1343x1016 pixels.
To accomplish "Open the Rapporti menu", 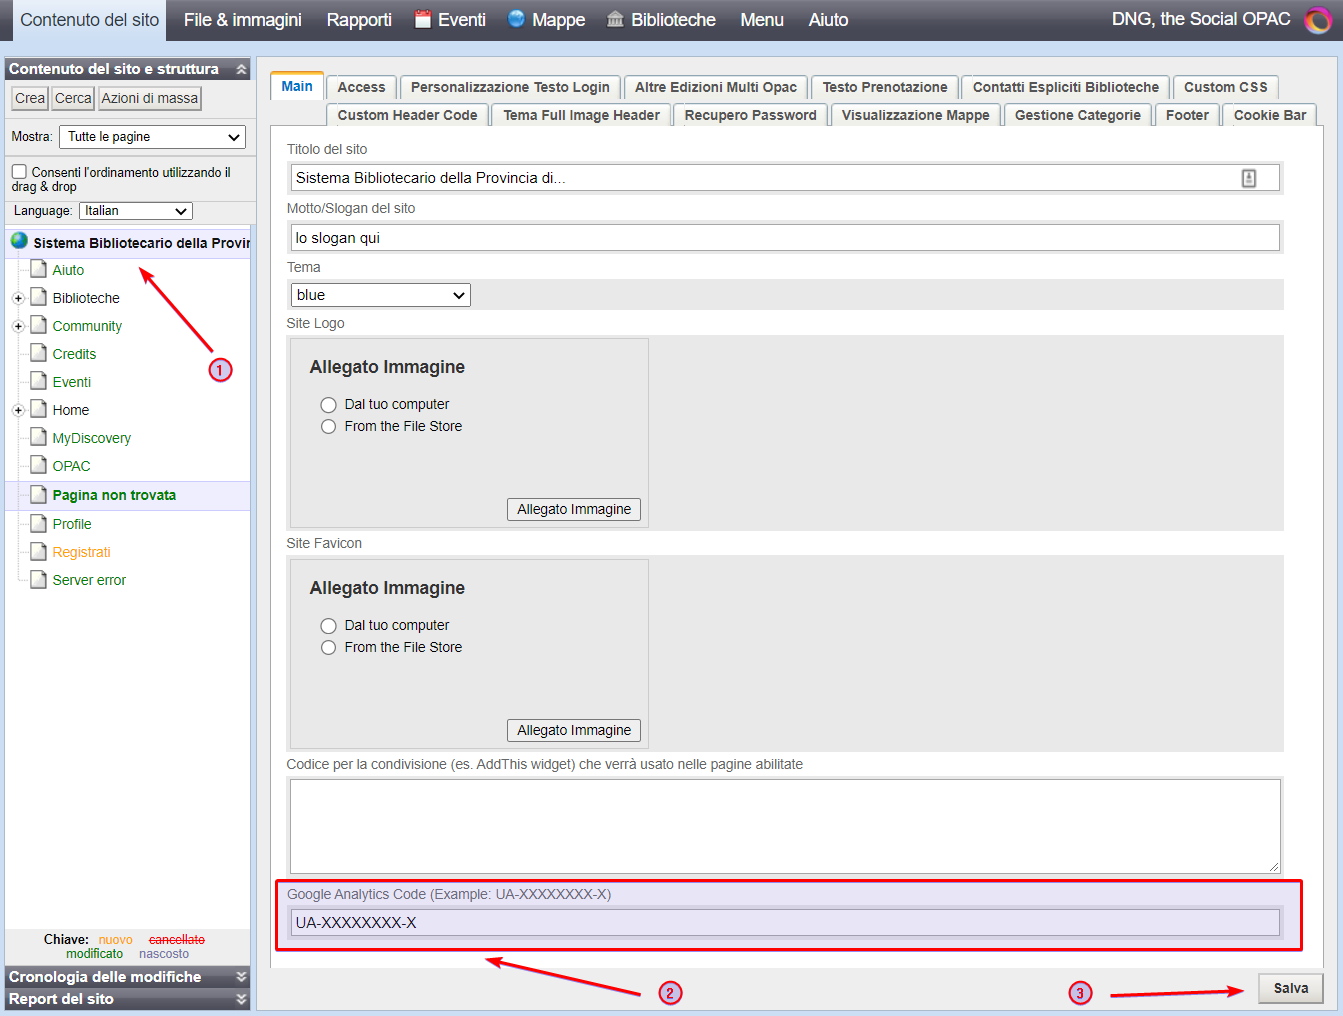I will coord(359,20).
